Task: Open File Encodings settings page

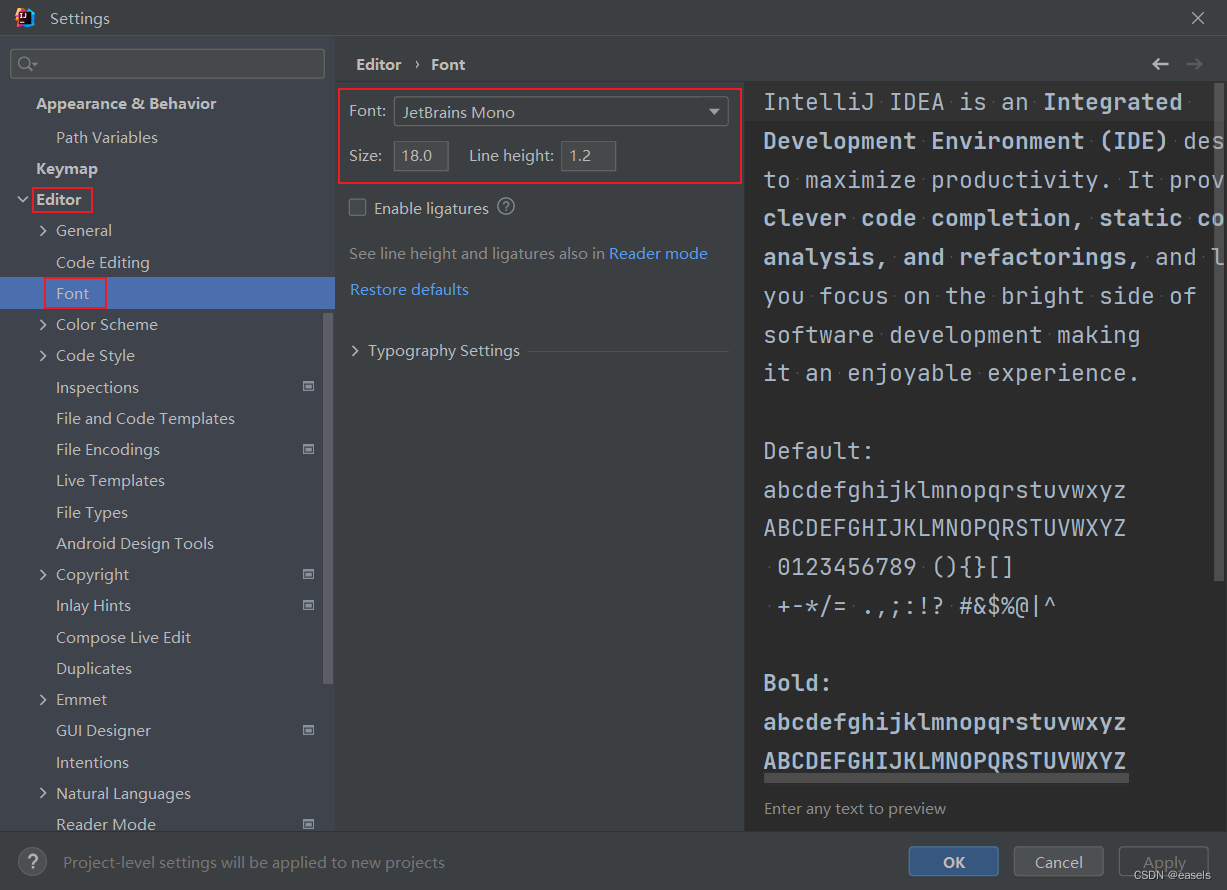Action: 108,449
